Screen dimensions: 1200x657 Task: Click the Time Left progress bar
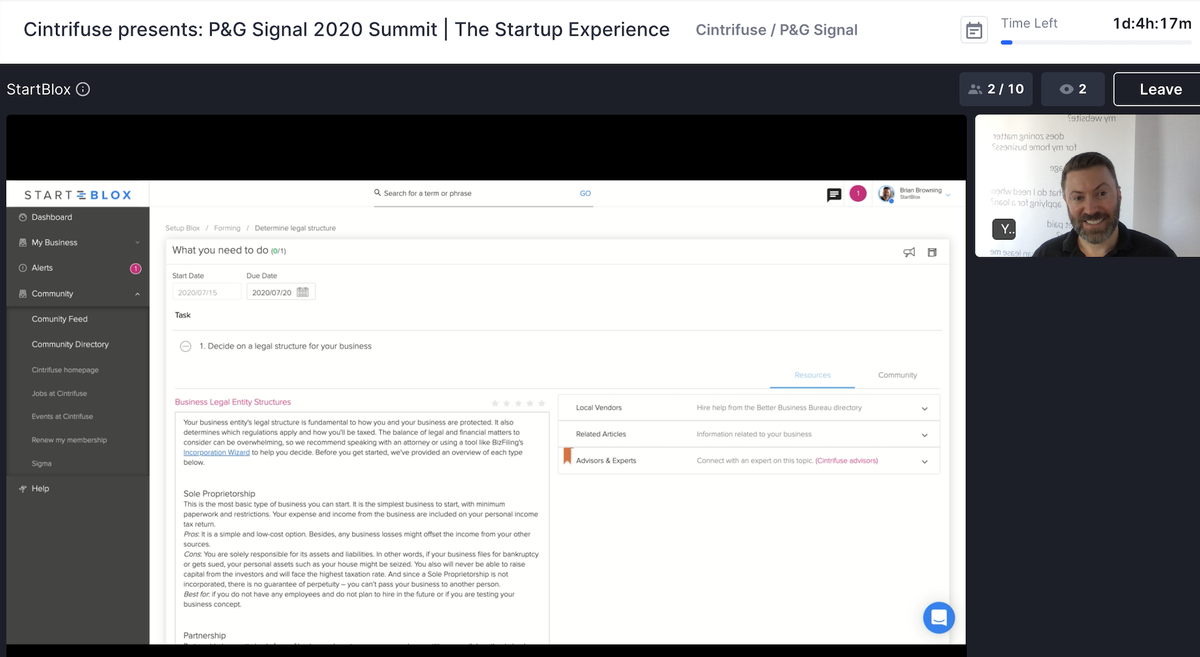coord(1096,42)
